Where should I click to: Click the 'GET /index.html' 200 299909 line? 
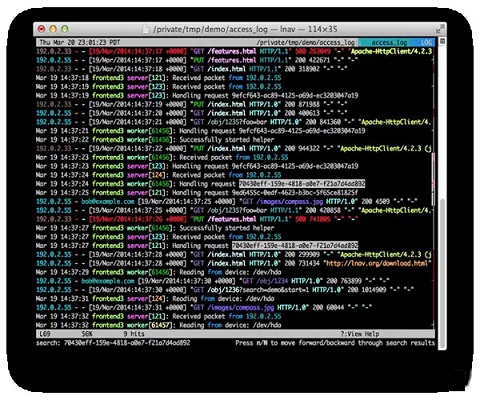point(234,254)
